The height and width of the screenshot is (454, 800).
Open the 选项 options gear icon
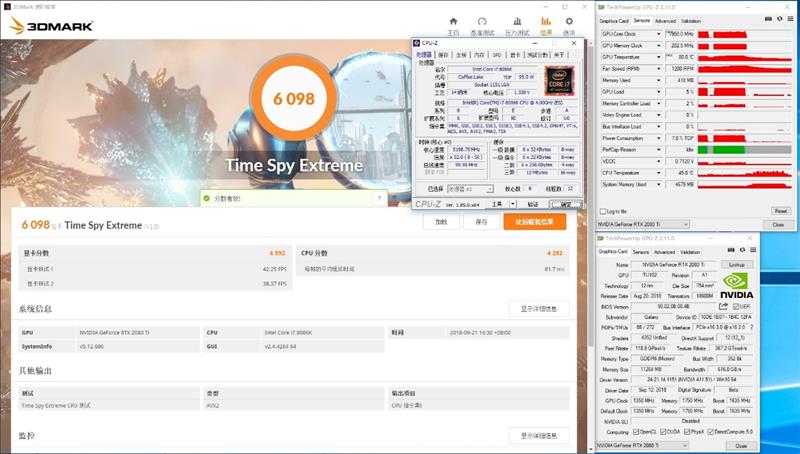569,21
